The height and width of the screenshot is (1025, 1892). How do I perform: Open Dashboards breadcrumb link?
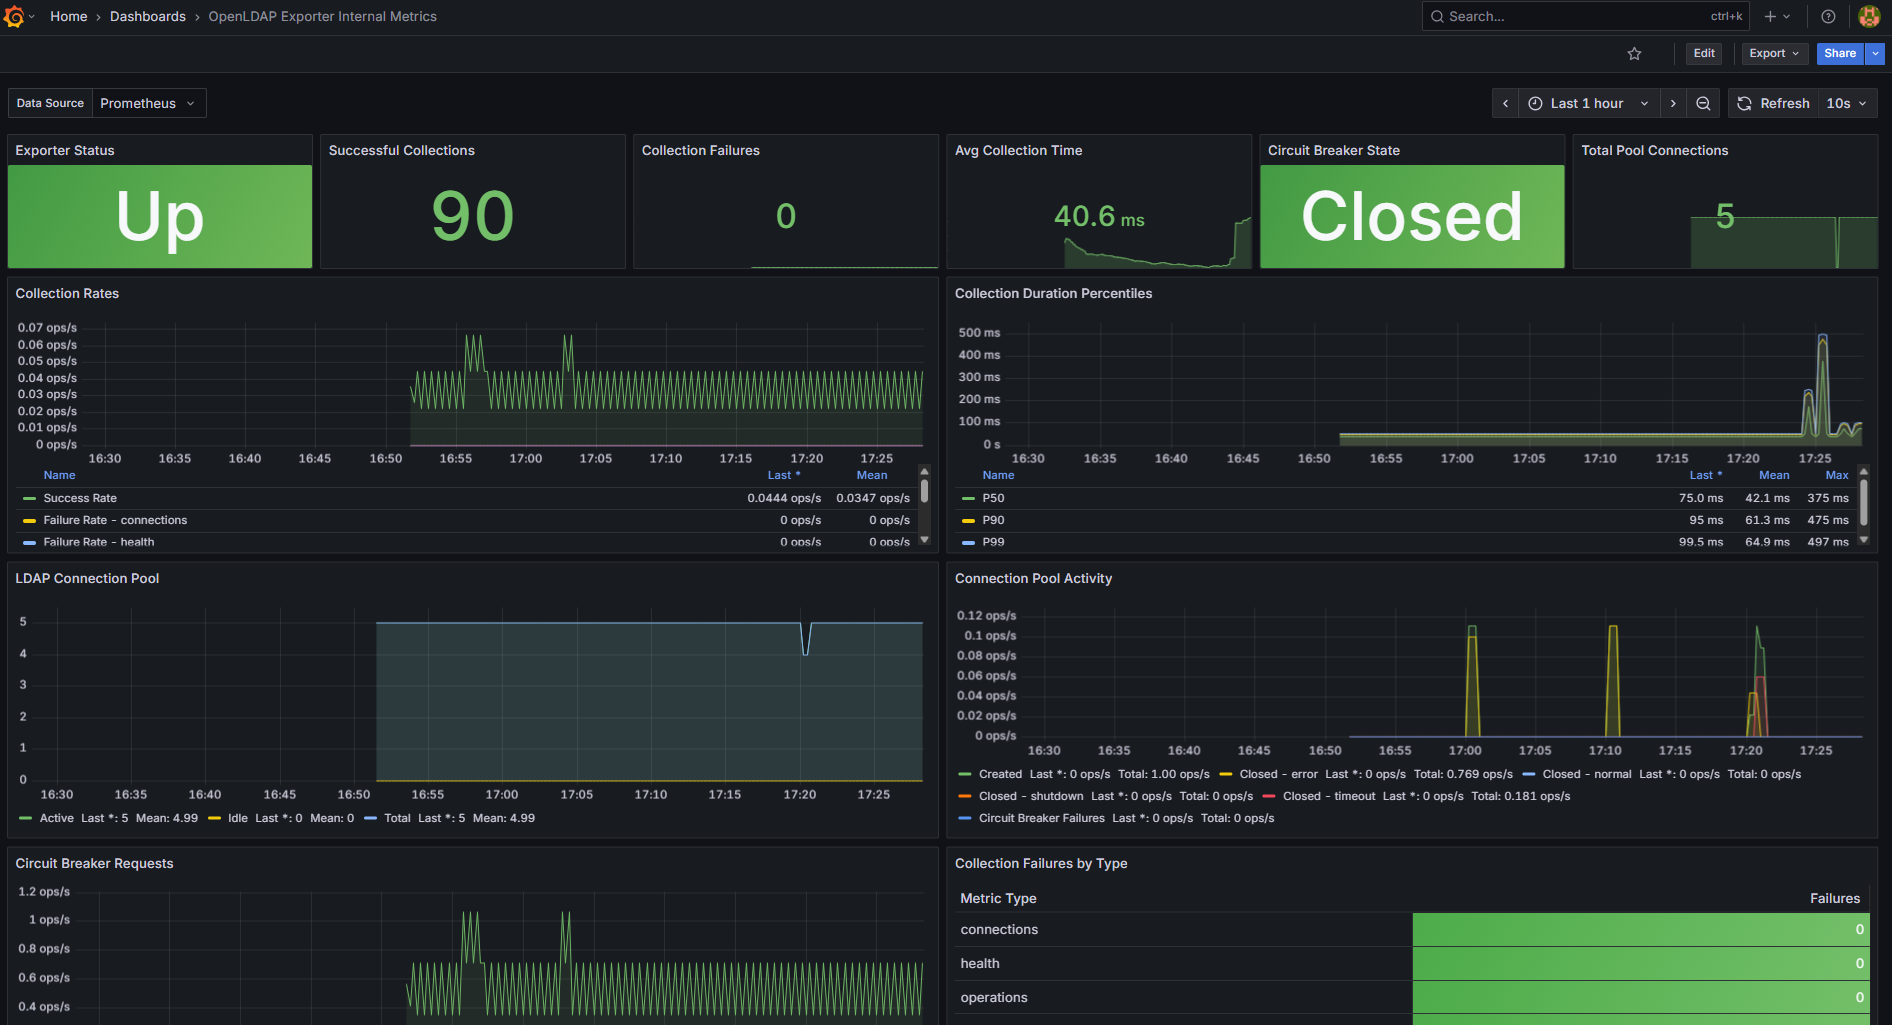tap(148, 17)
